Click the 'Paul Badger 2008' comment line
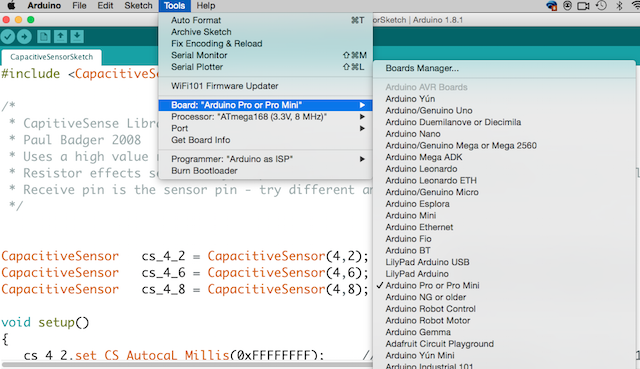This screenshot has height=369, width=640. 75,140
